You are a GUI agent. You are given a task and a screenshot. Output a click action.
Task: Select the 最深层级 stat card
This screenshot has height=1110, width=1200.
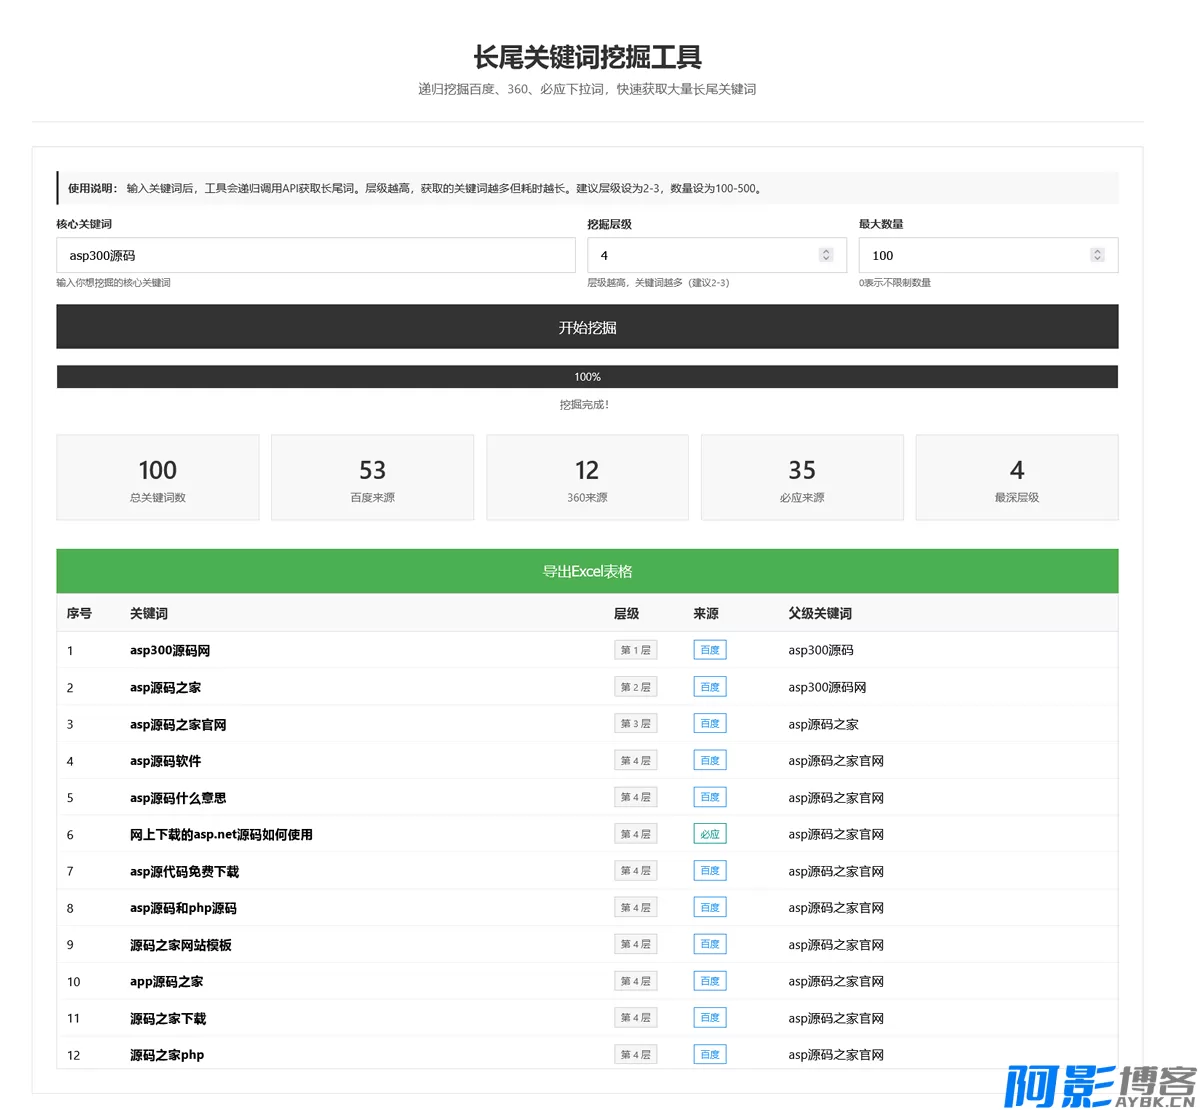[1017, 478]
